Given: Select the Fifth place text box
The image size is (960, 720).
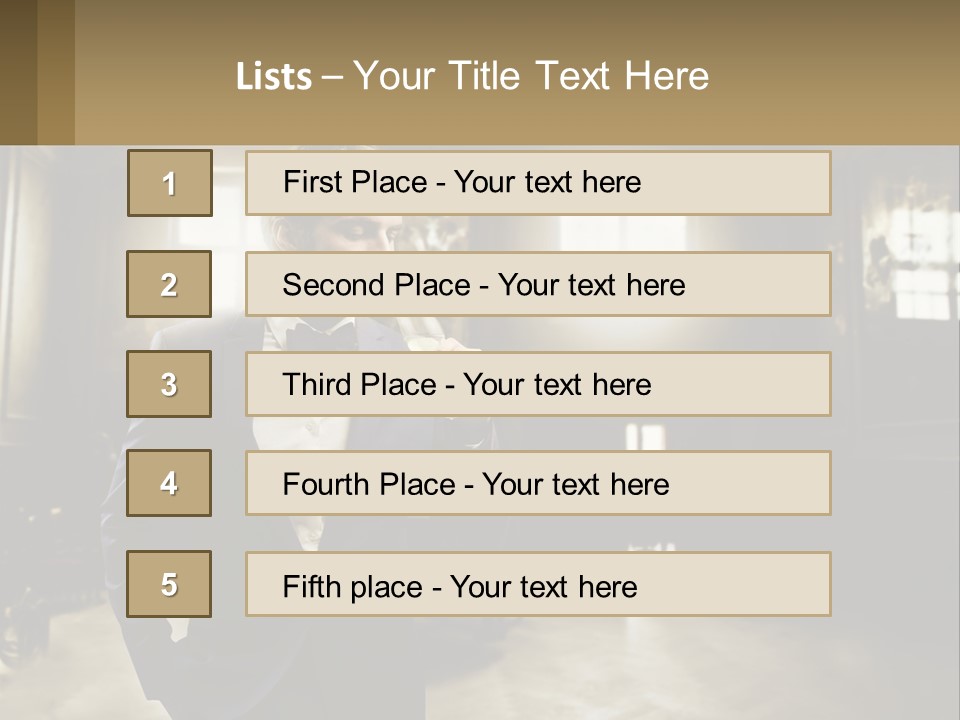Looking at the screenshot, I should coord(538,584).
